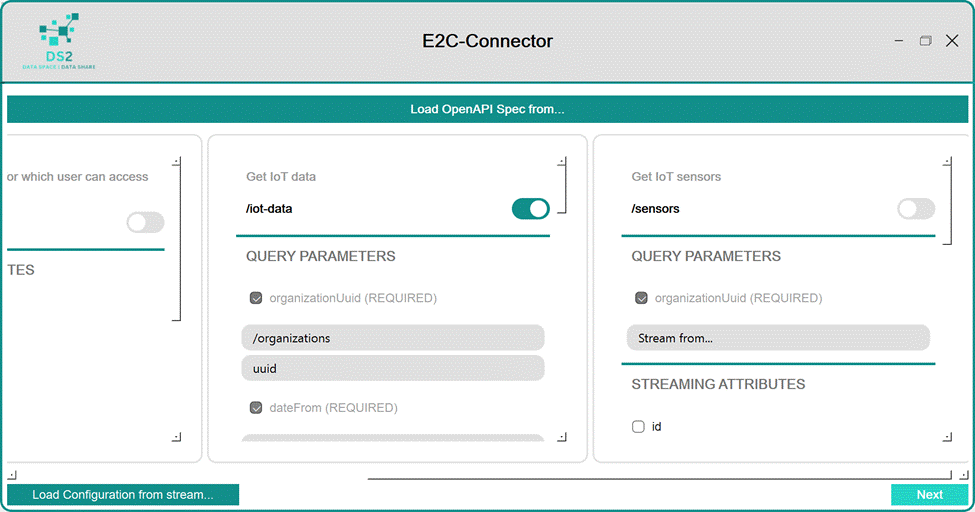Check the id streaming attribute checkbox

tap(638, 427)
